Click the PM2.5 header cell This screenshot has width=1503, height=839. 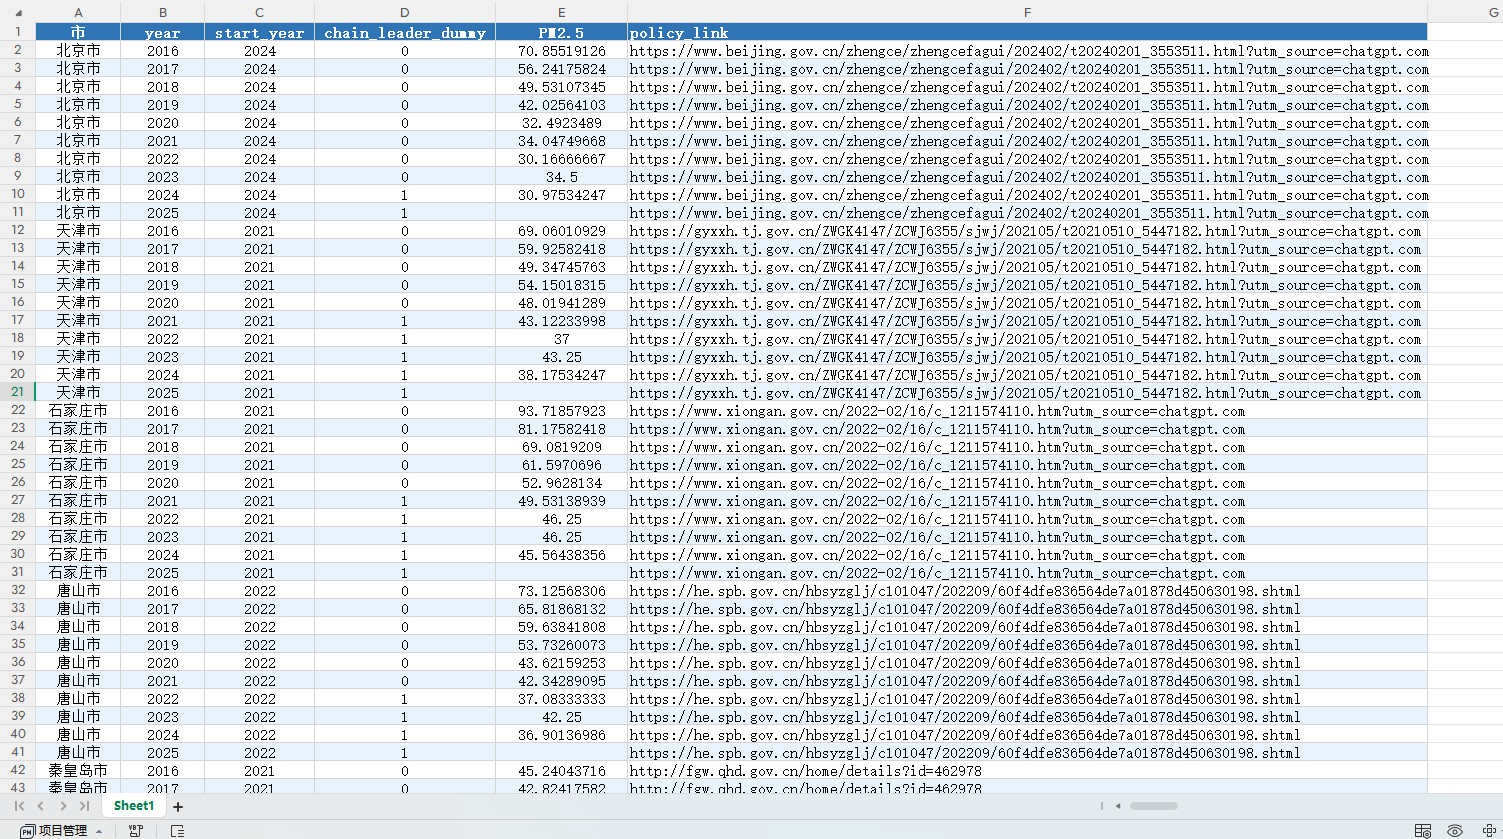[x=562, y=32]
